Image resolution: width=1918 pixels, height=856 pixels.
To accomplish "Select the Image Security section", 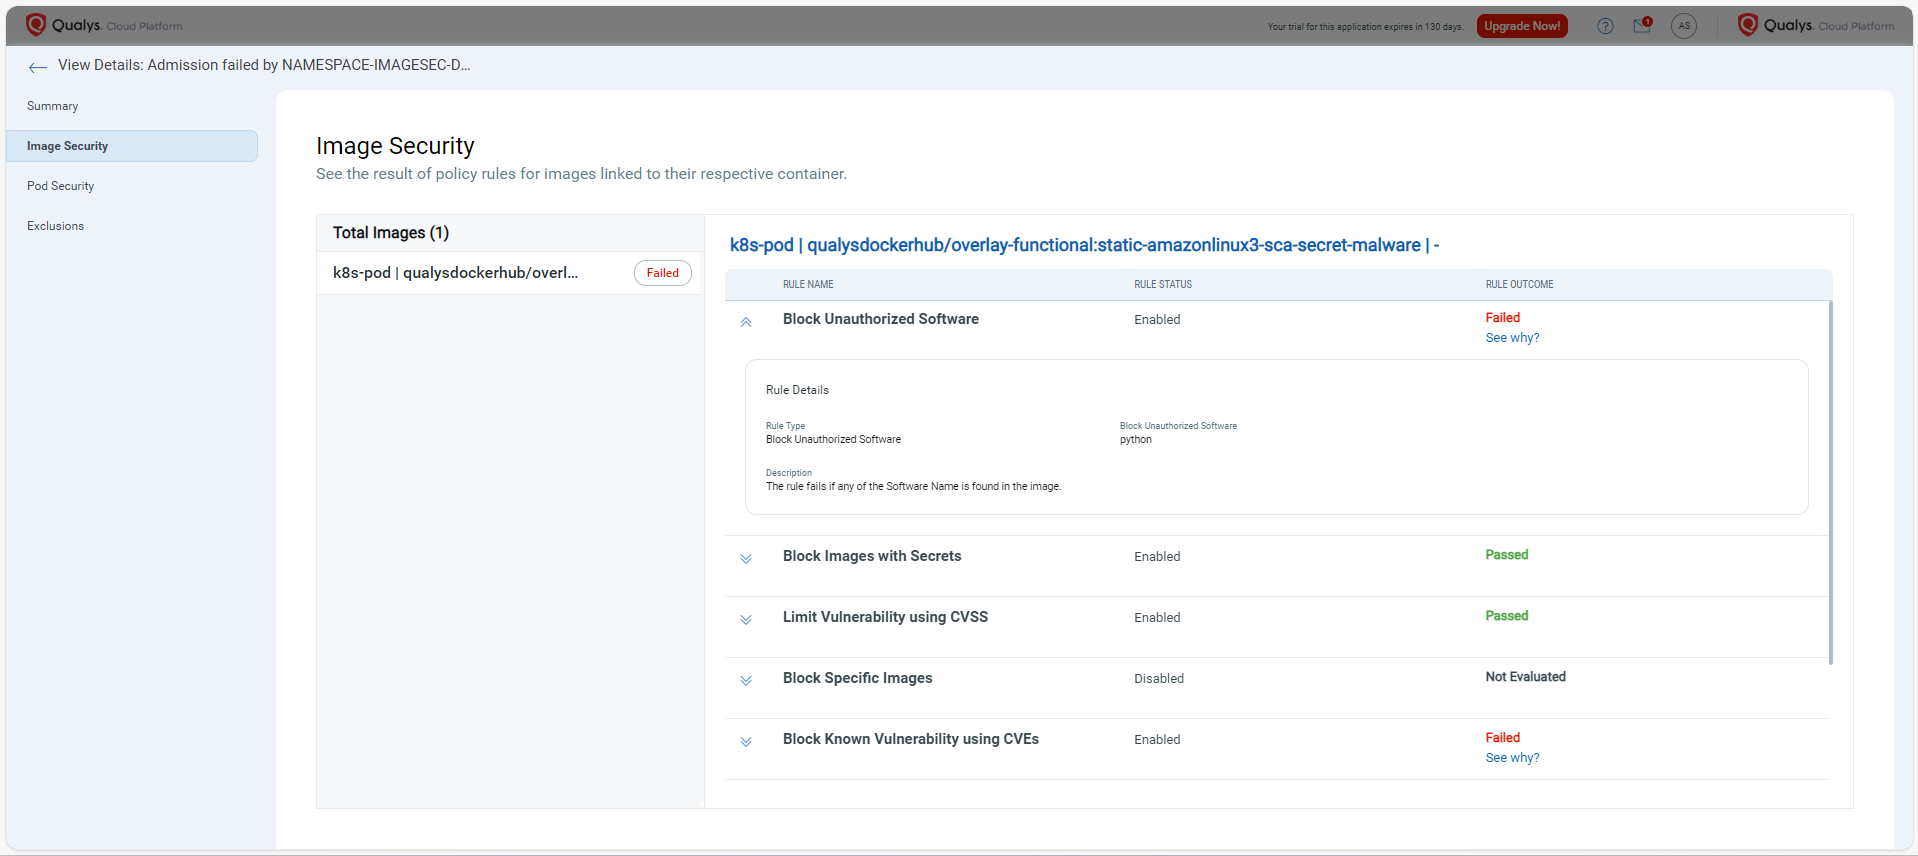I will (132, 146).
